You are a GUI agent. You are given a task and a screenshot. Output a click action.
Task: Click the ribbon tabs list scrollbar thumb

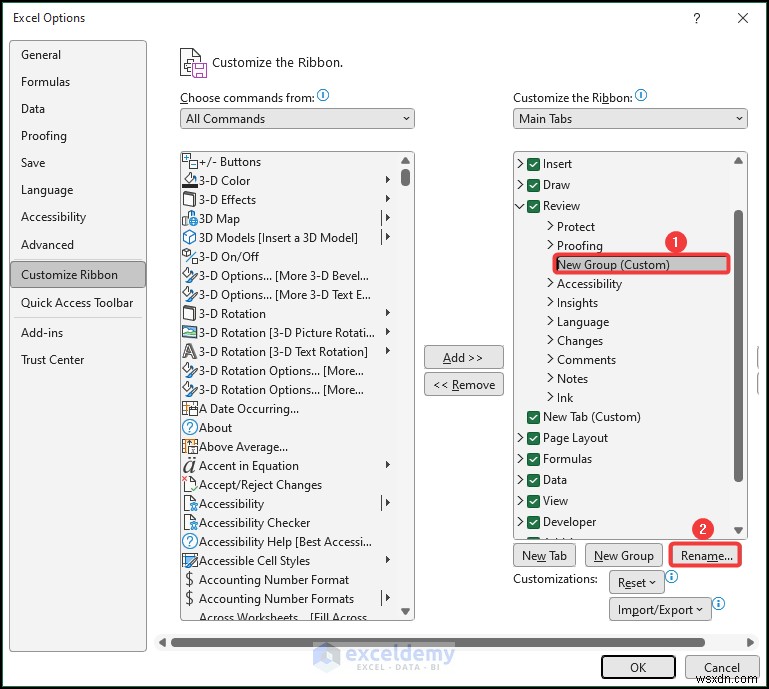[x=738, y=346]
